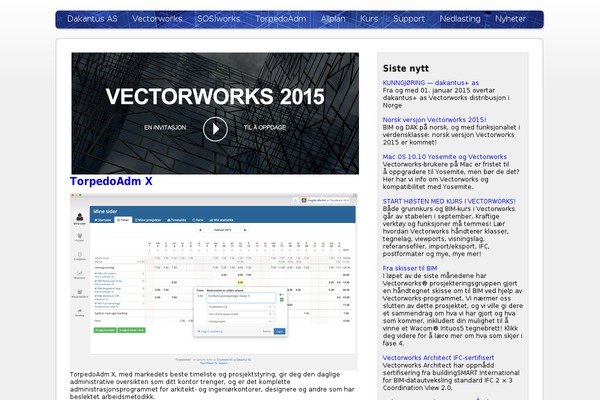Go to the Nyheter navigation item
Screen dimensions: 600x400
pos(510,19)
